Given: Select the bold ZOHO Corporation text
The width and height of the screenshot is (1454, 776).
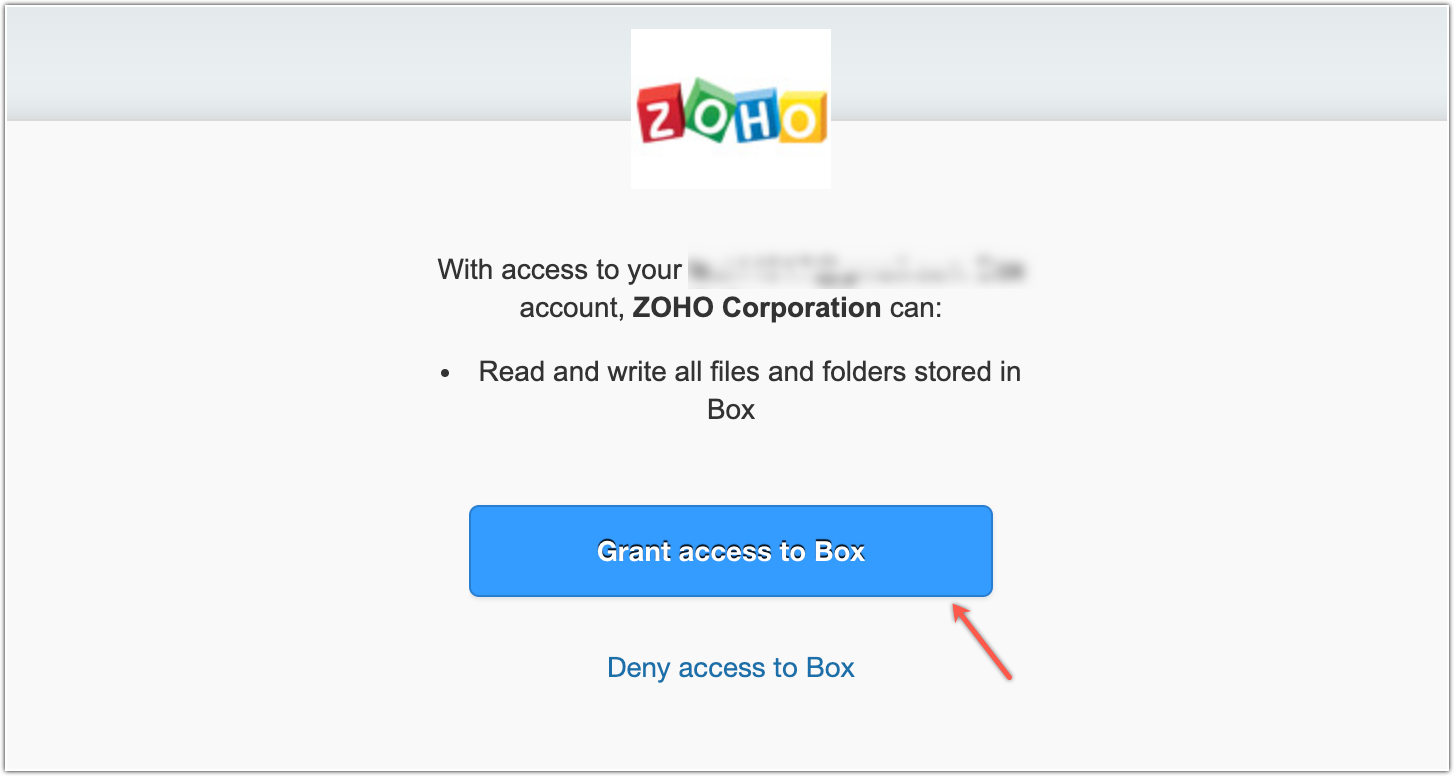Looking at the screenshot, I should point(756,308).
